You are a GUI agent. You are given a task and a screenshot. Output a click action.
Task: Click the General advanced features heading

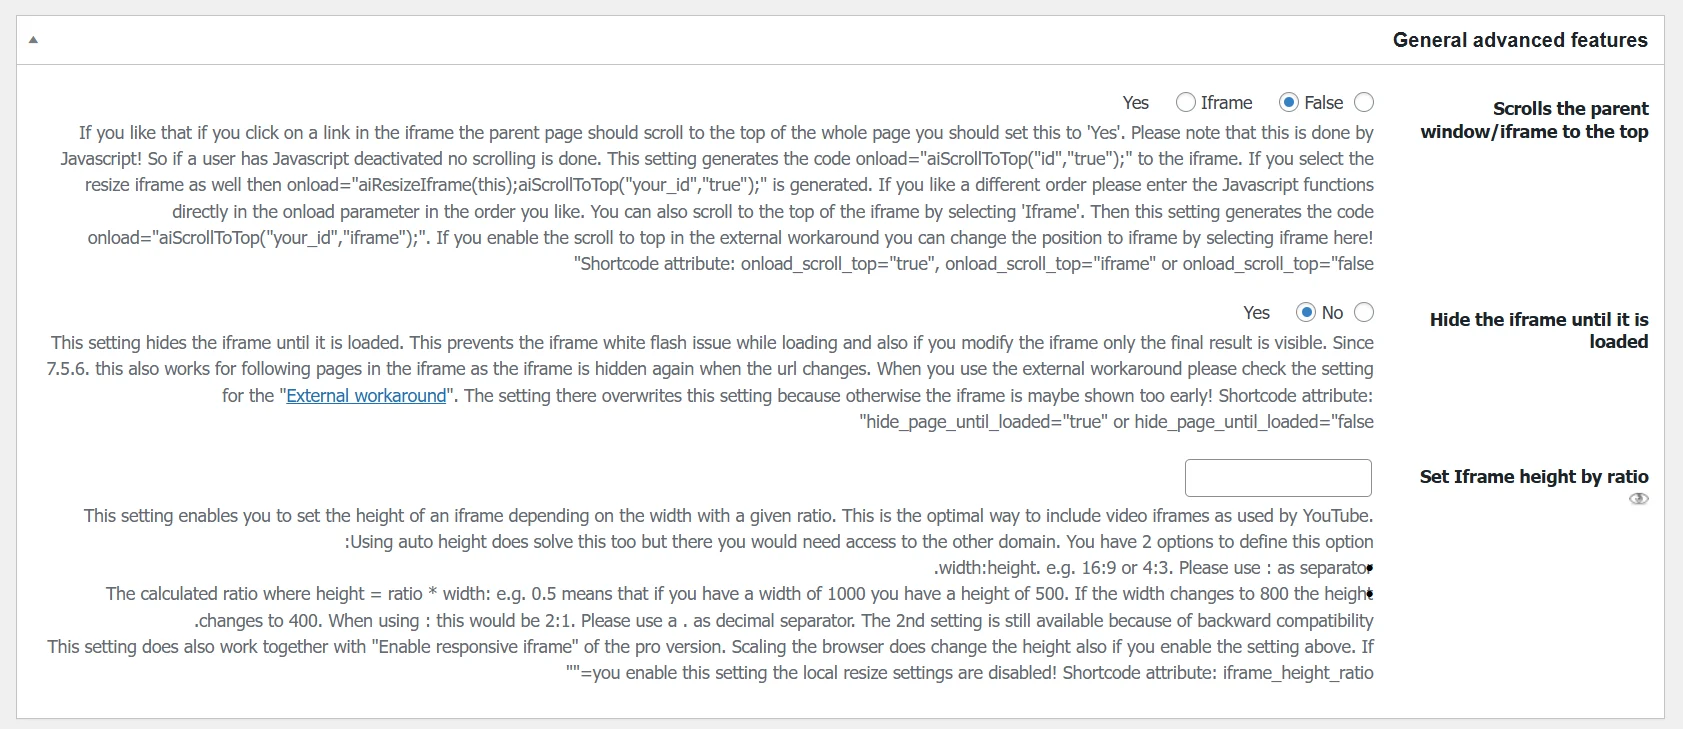coord(1519,40)
